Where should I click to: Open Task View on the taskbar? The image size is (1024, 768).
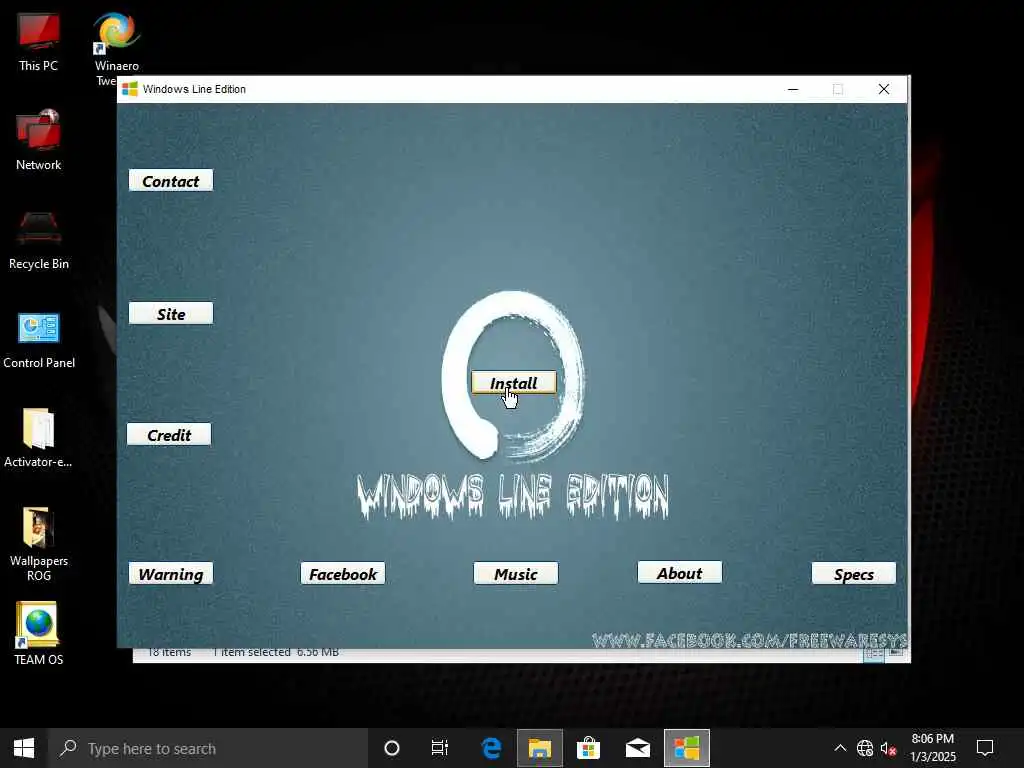(440, 748)
